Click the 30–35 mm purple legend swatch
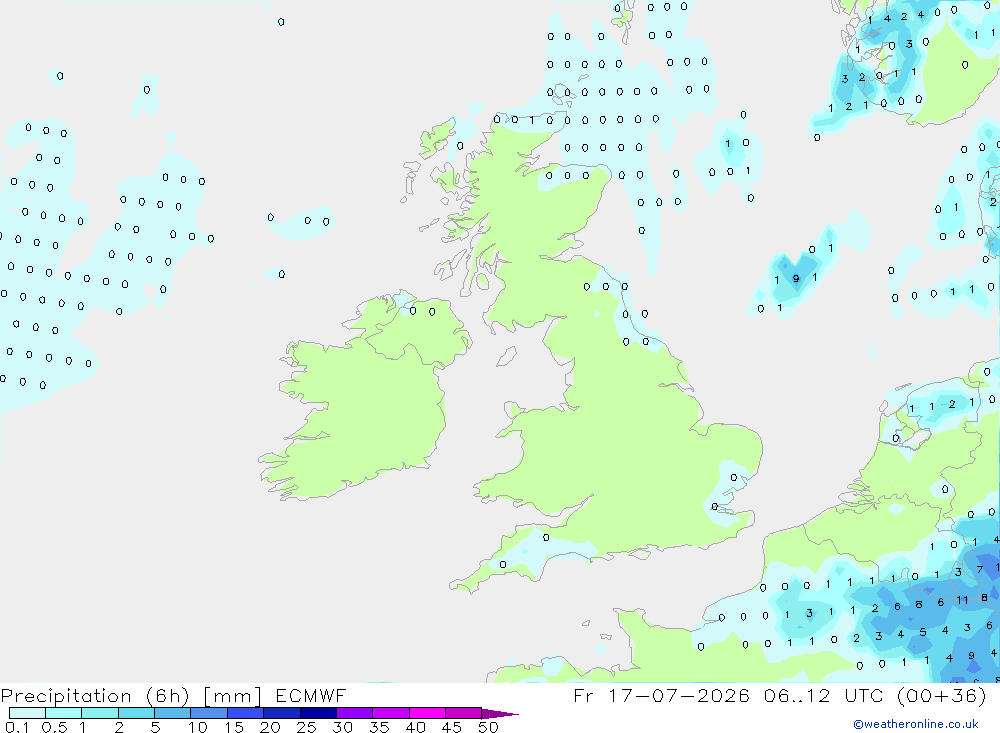The image size is (1000, 733). coord(355,713)
